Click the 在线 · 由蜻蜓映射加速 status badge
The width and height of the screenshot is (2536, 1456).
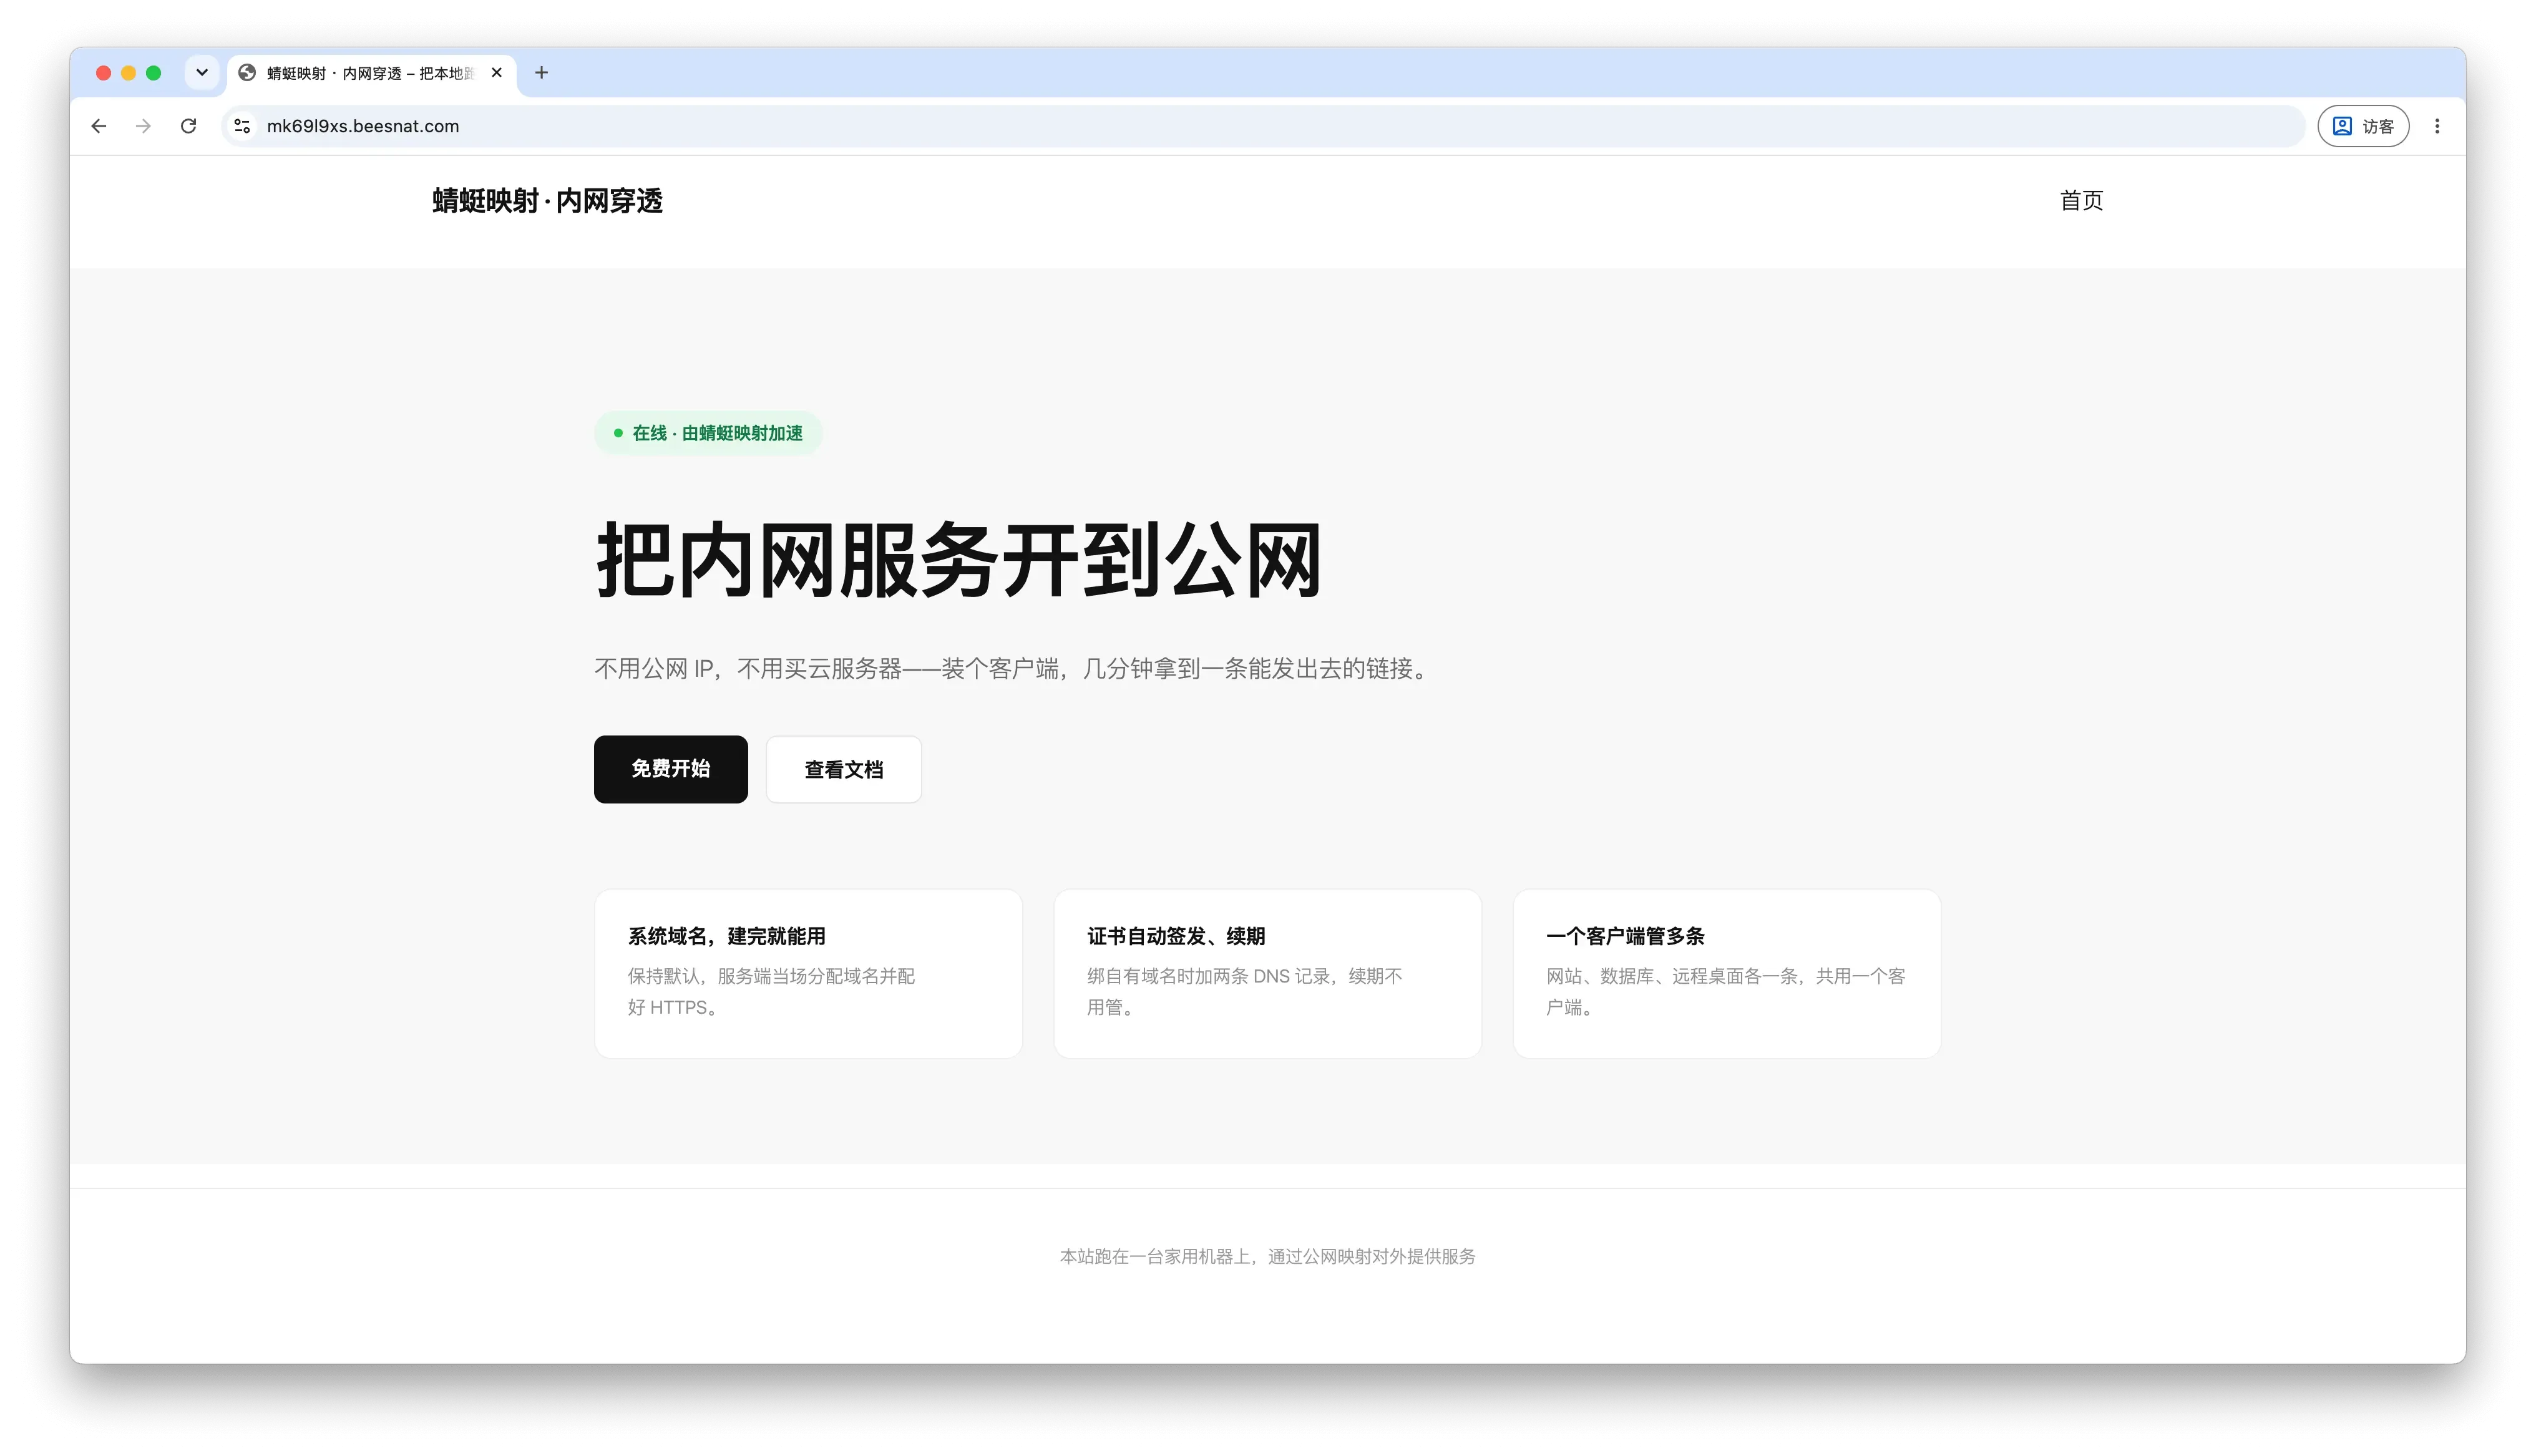[708, 433]
